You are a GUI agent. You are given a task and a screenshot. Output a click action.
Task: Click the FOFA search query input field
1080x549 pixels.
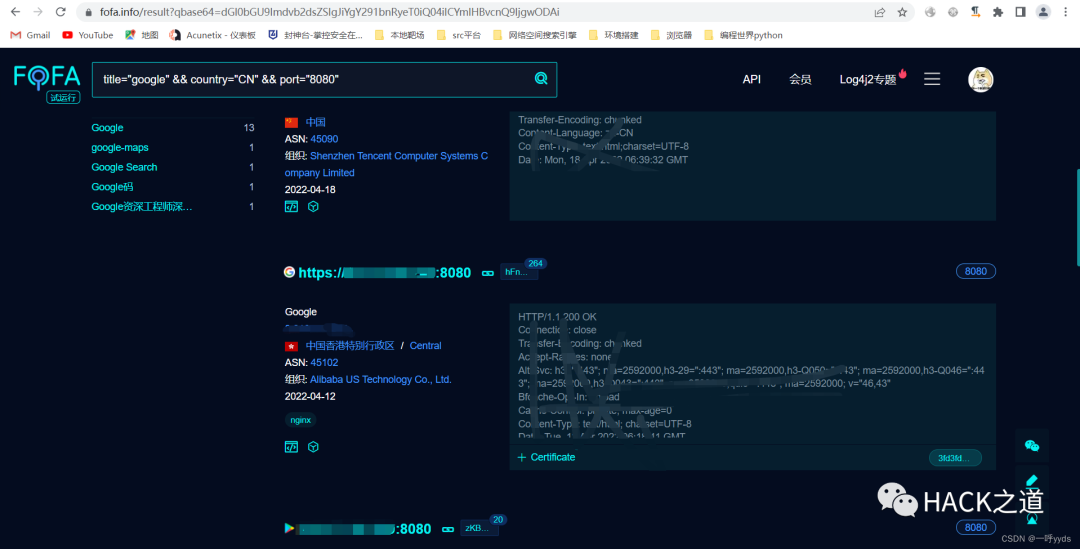(310, 79)
